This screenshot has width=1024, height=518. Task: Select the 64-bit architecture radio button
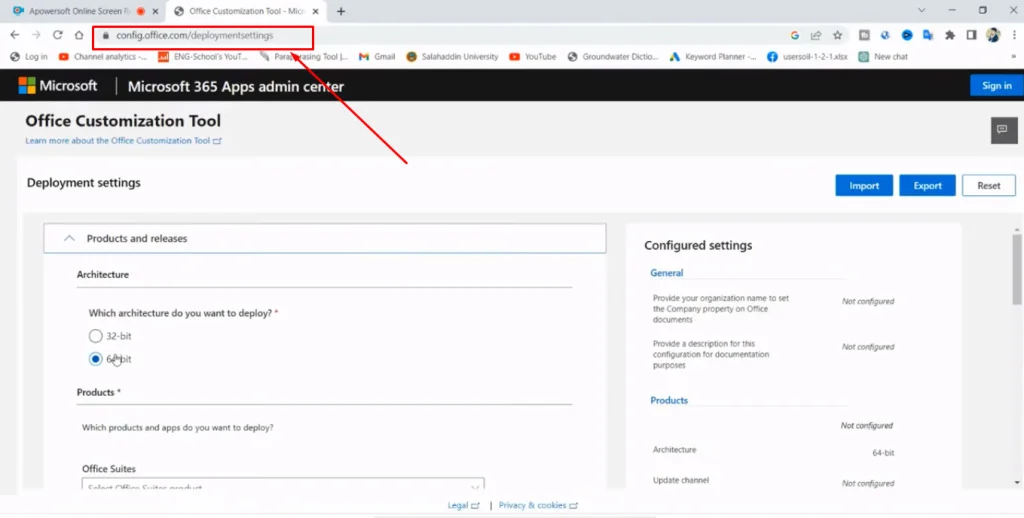96,359
